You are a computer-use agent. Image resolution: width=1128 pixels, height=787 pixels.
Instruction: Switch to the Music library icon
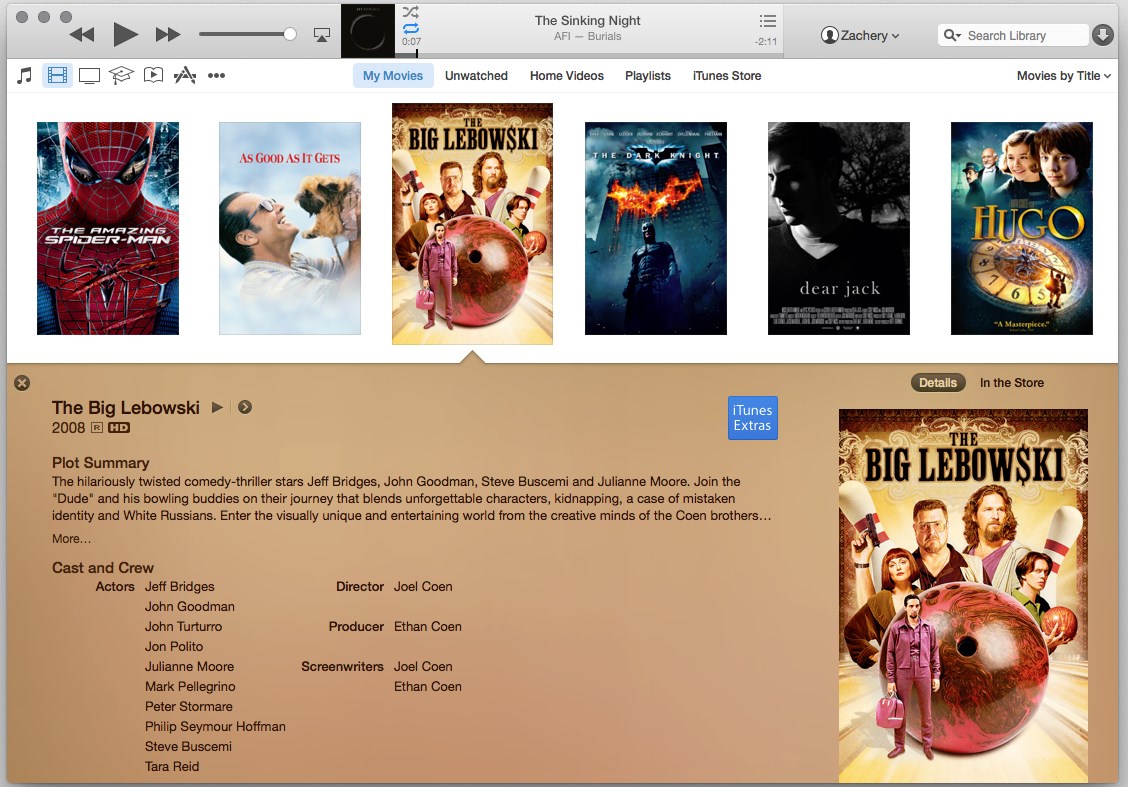pos(24,76)
